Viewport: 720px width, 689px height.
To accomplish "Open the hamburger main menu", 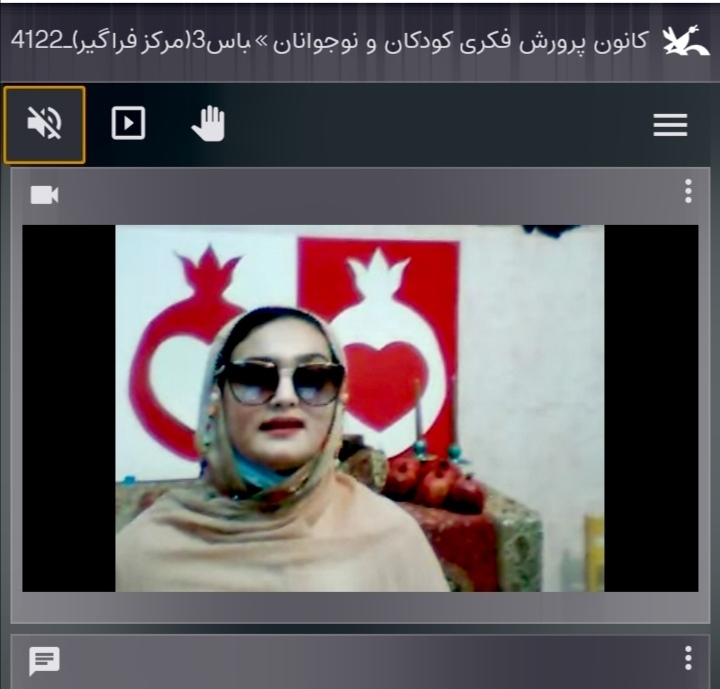I will pyautogui.click(x=669, y=124).
